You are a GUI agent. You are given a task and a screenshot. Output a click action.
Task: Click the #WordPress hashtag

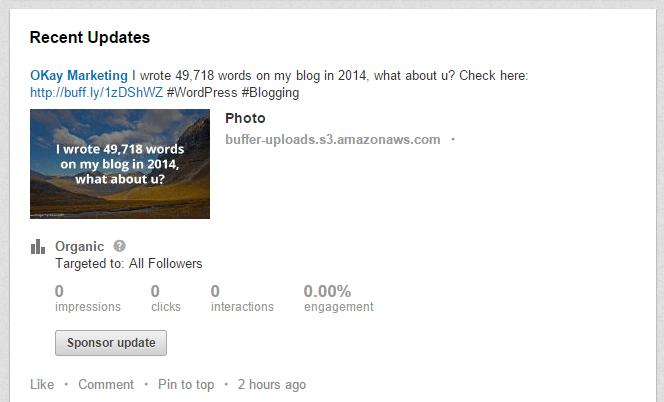click(202, 92)
